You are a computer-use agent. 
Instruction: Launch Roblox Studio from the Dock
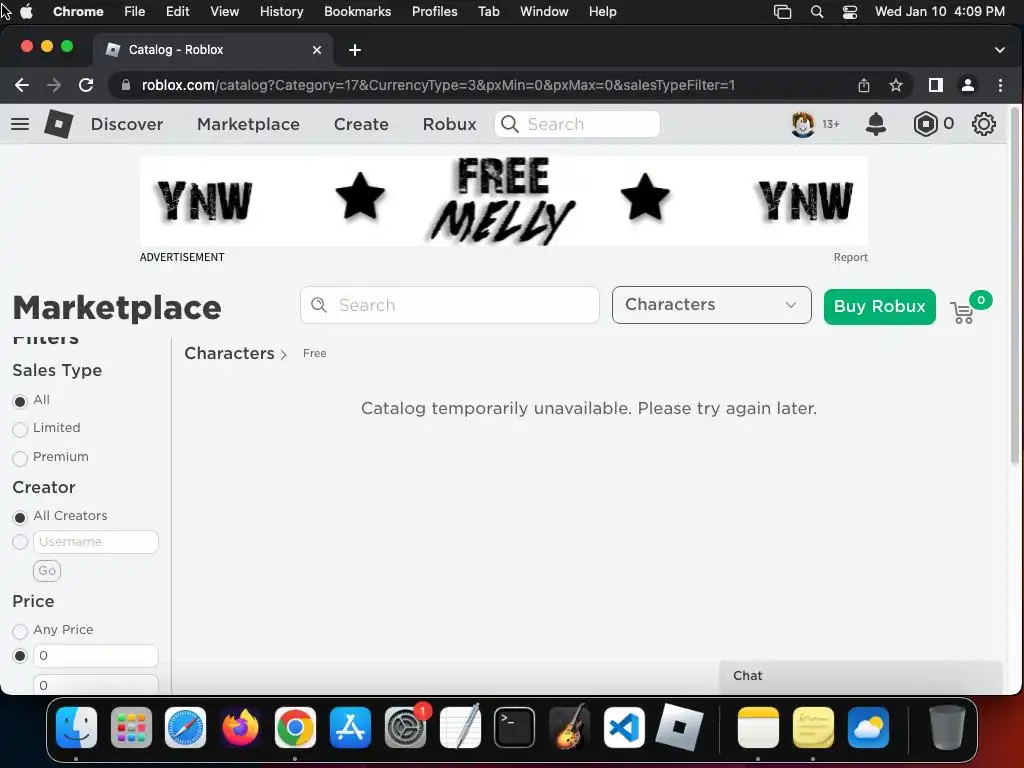[679, 728]
